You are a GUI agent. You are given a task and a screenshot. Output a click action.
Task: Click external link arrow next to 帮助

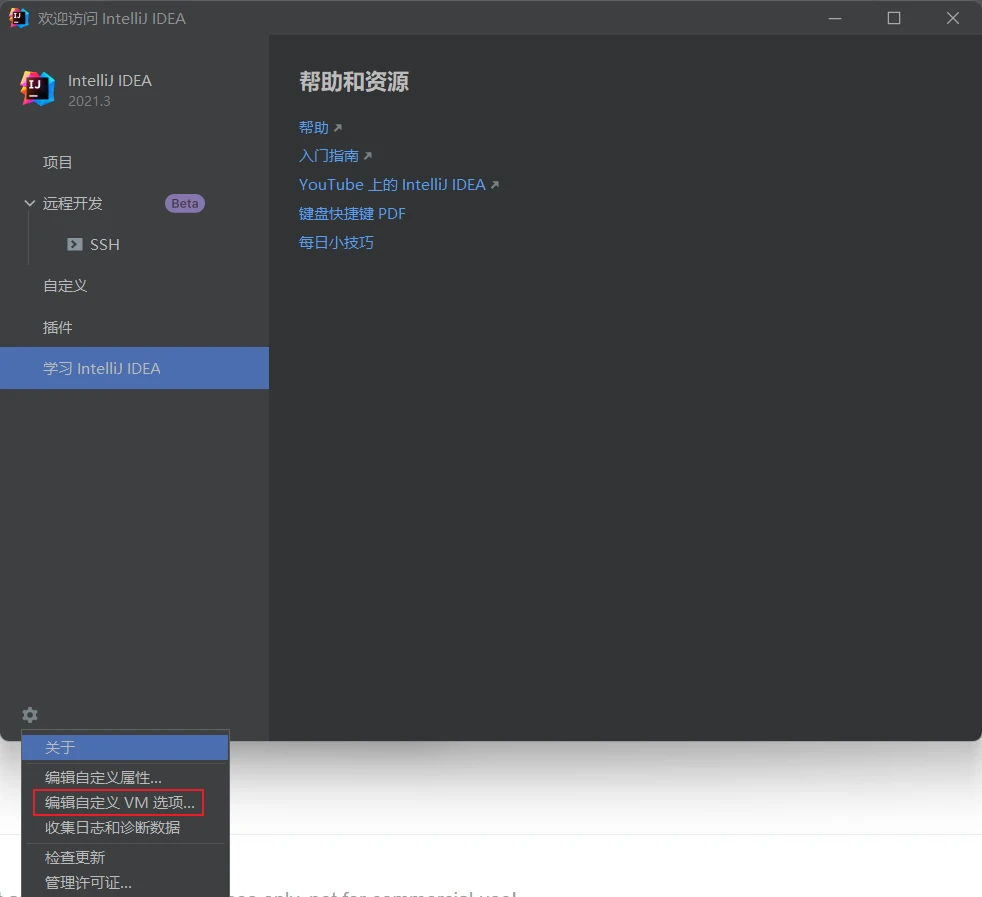[x=338, y=128]
